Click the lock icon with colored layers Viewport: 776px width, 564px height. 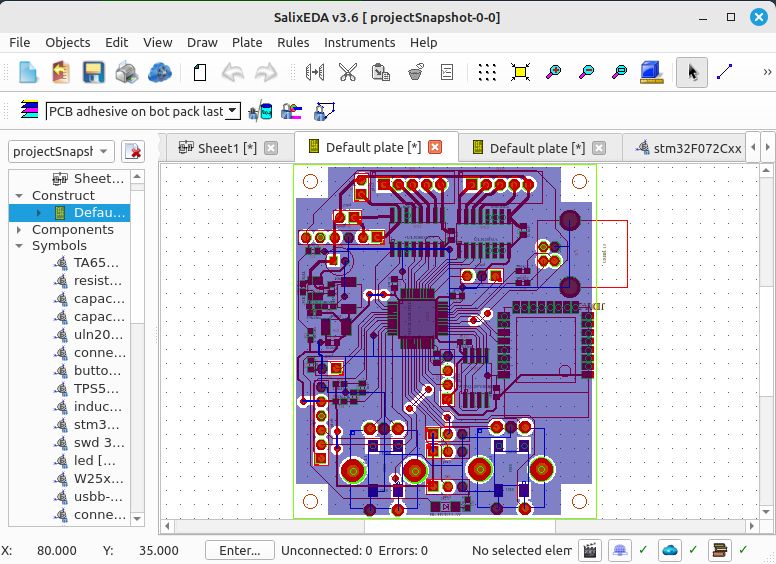tap(291, 111)
